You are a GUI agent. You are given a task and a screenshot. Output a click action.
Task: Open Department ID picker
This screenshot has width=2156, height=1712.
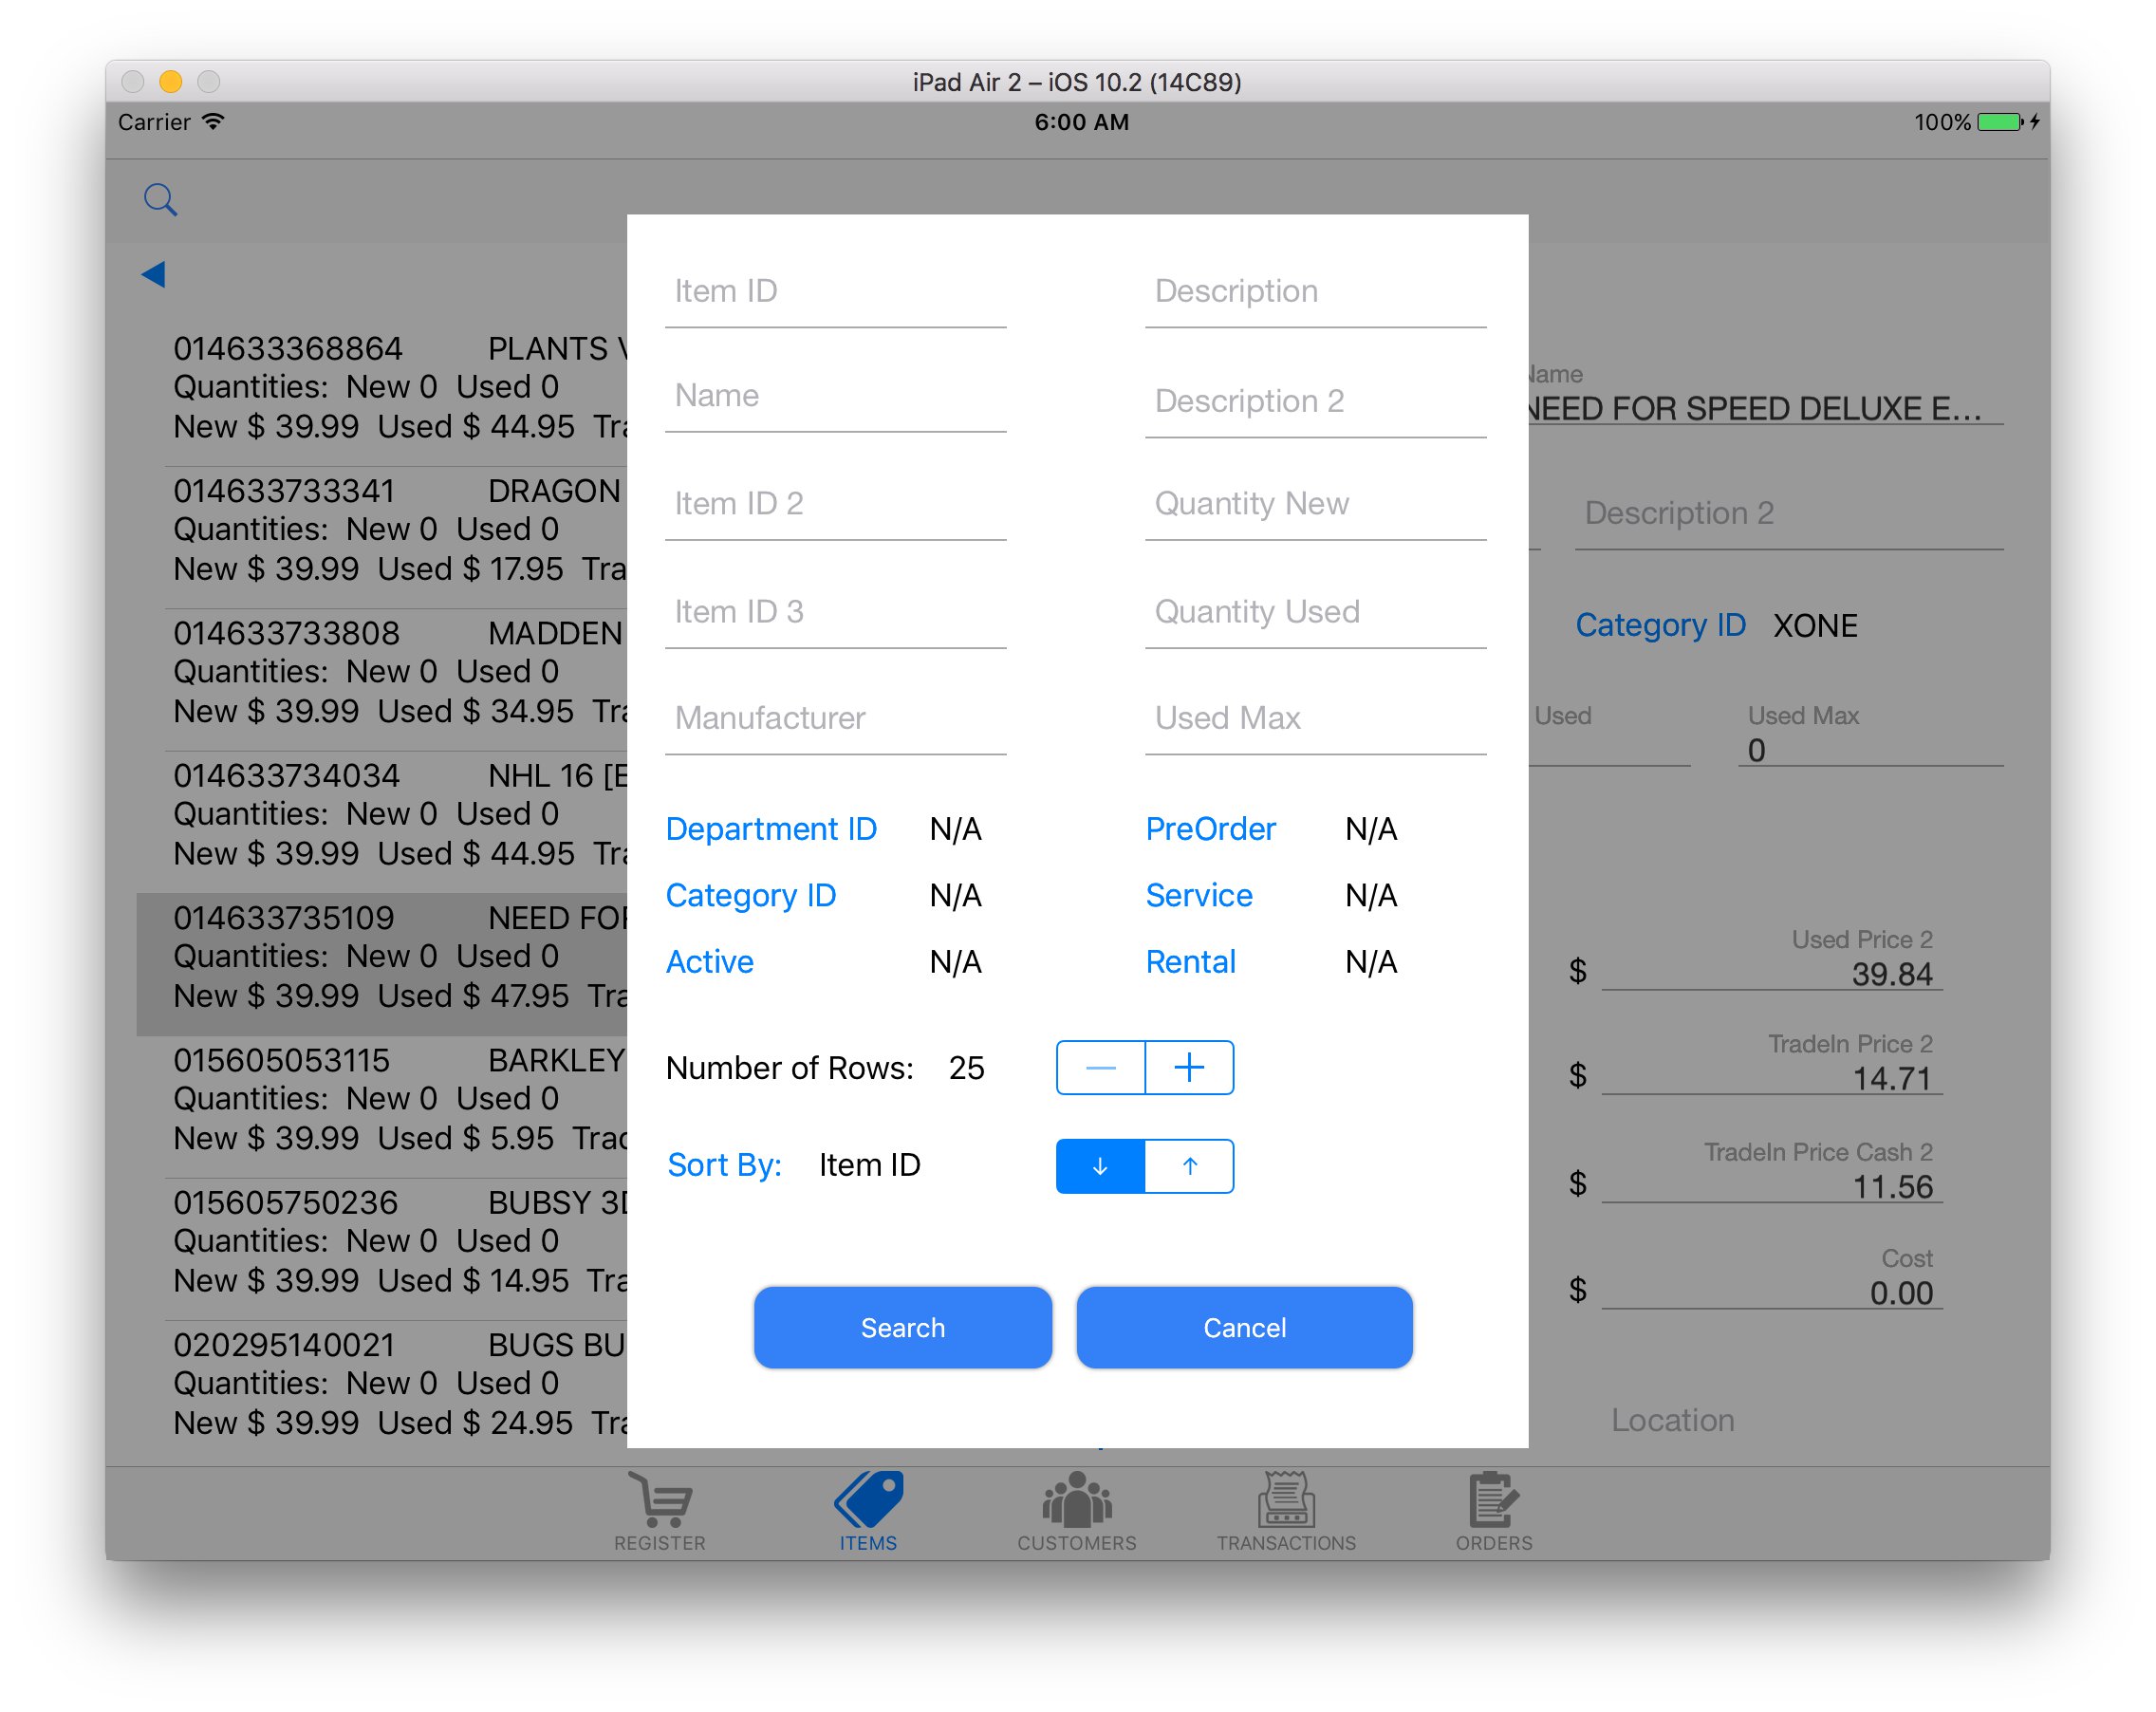pyautogui.click(x=771, y=829)
